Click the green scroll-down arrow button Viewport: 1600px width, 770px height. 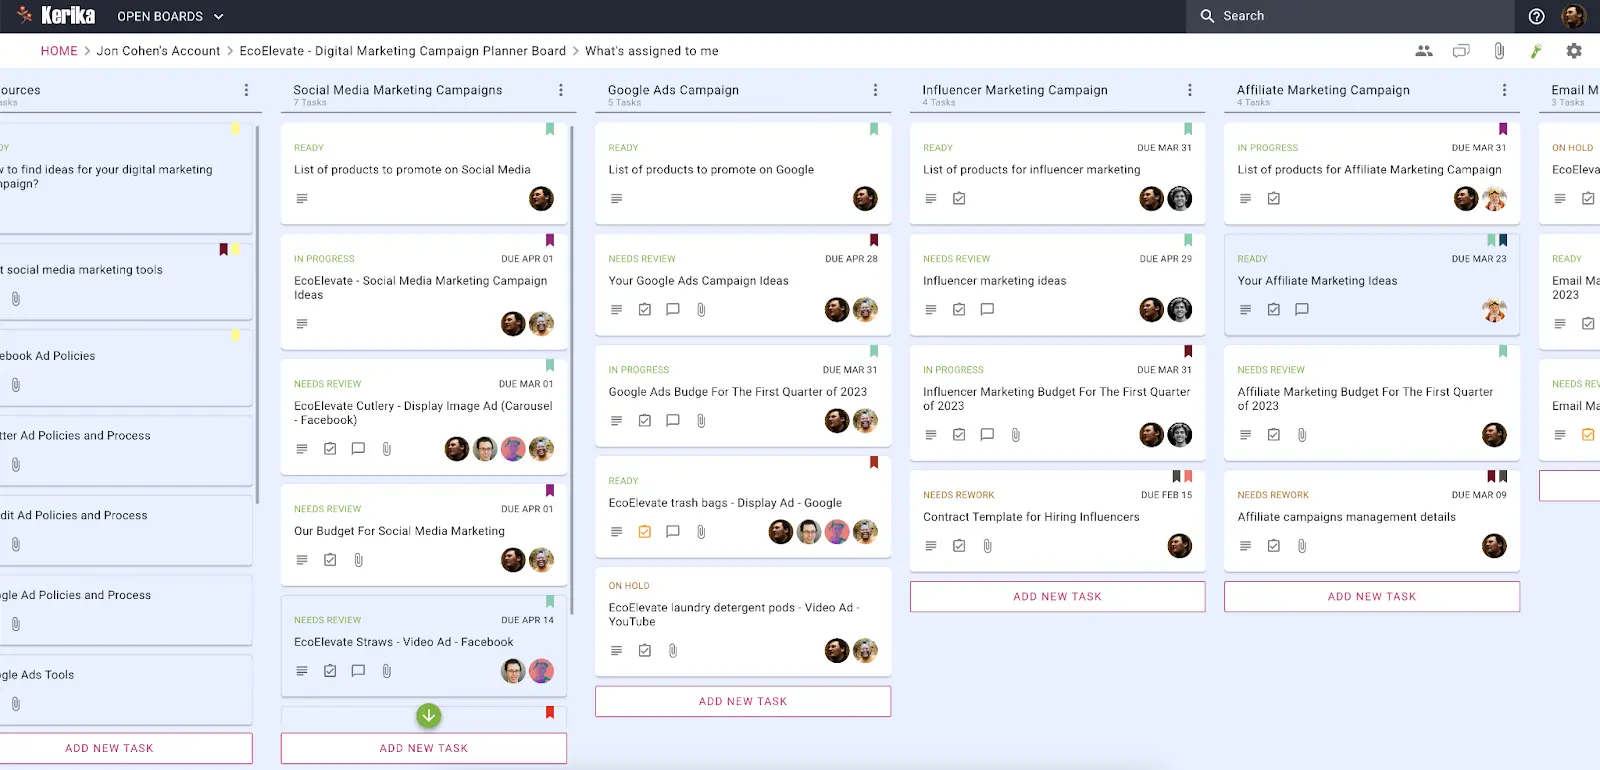pyautogui.click(x=428, y=716)
